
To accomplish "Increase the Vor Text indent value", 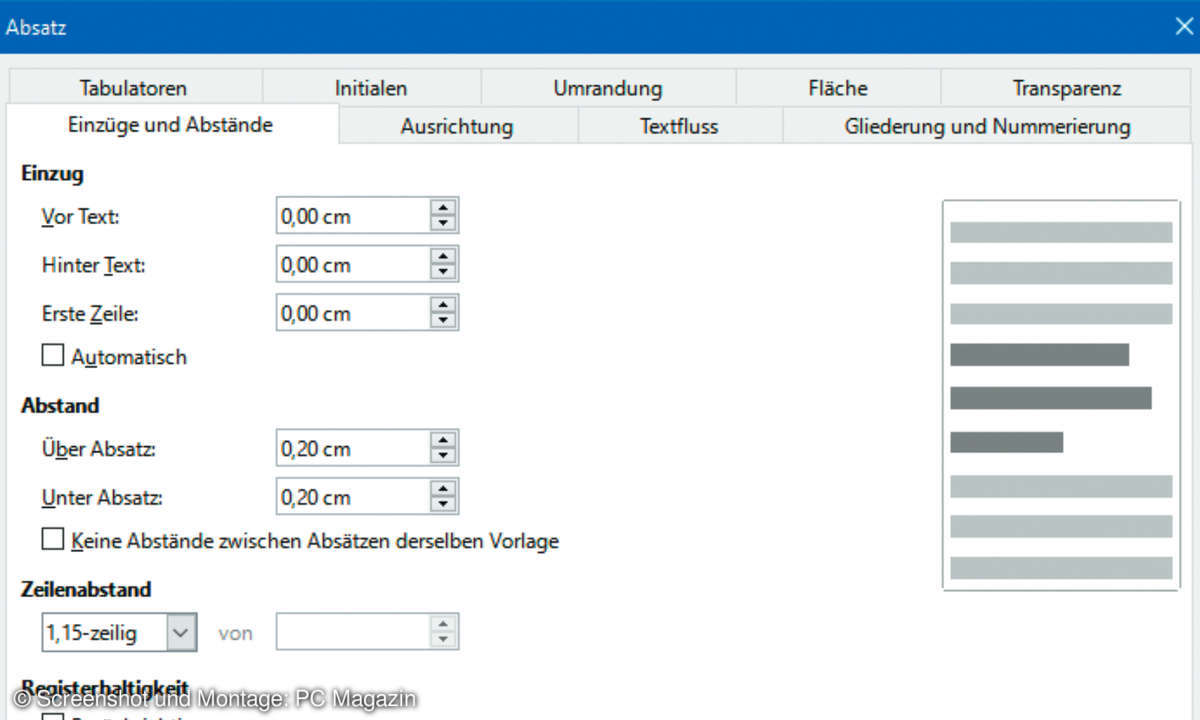I will [x=443, y=208].
